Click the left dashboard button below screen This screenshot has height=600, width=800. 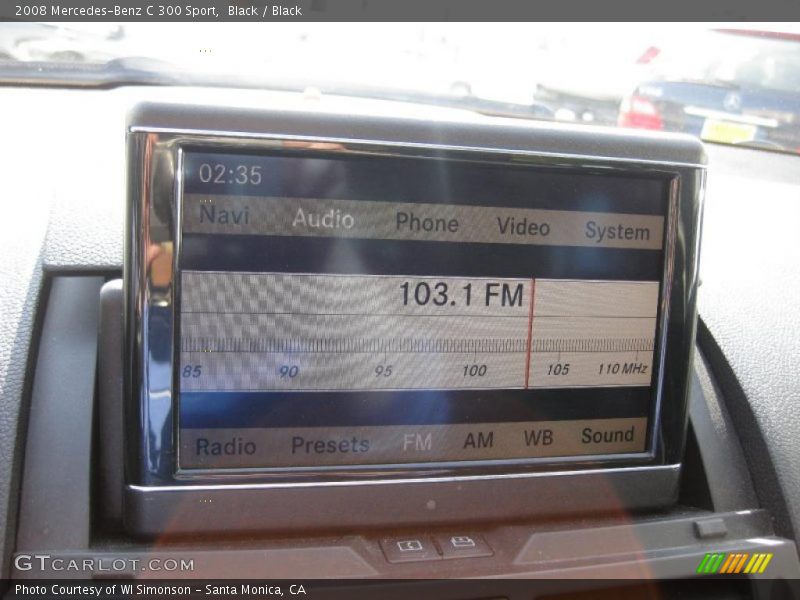tap(410, 547)
